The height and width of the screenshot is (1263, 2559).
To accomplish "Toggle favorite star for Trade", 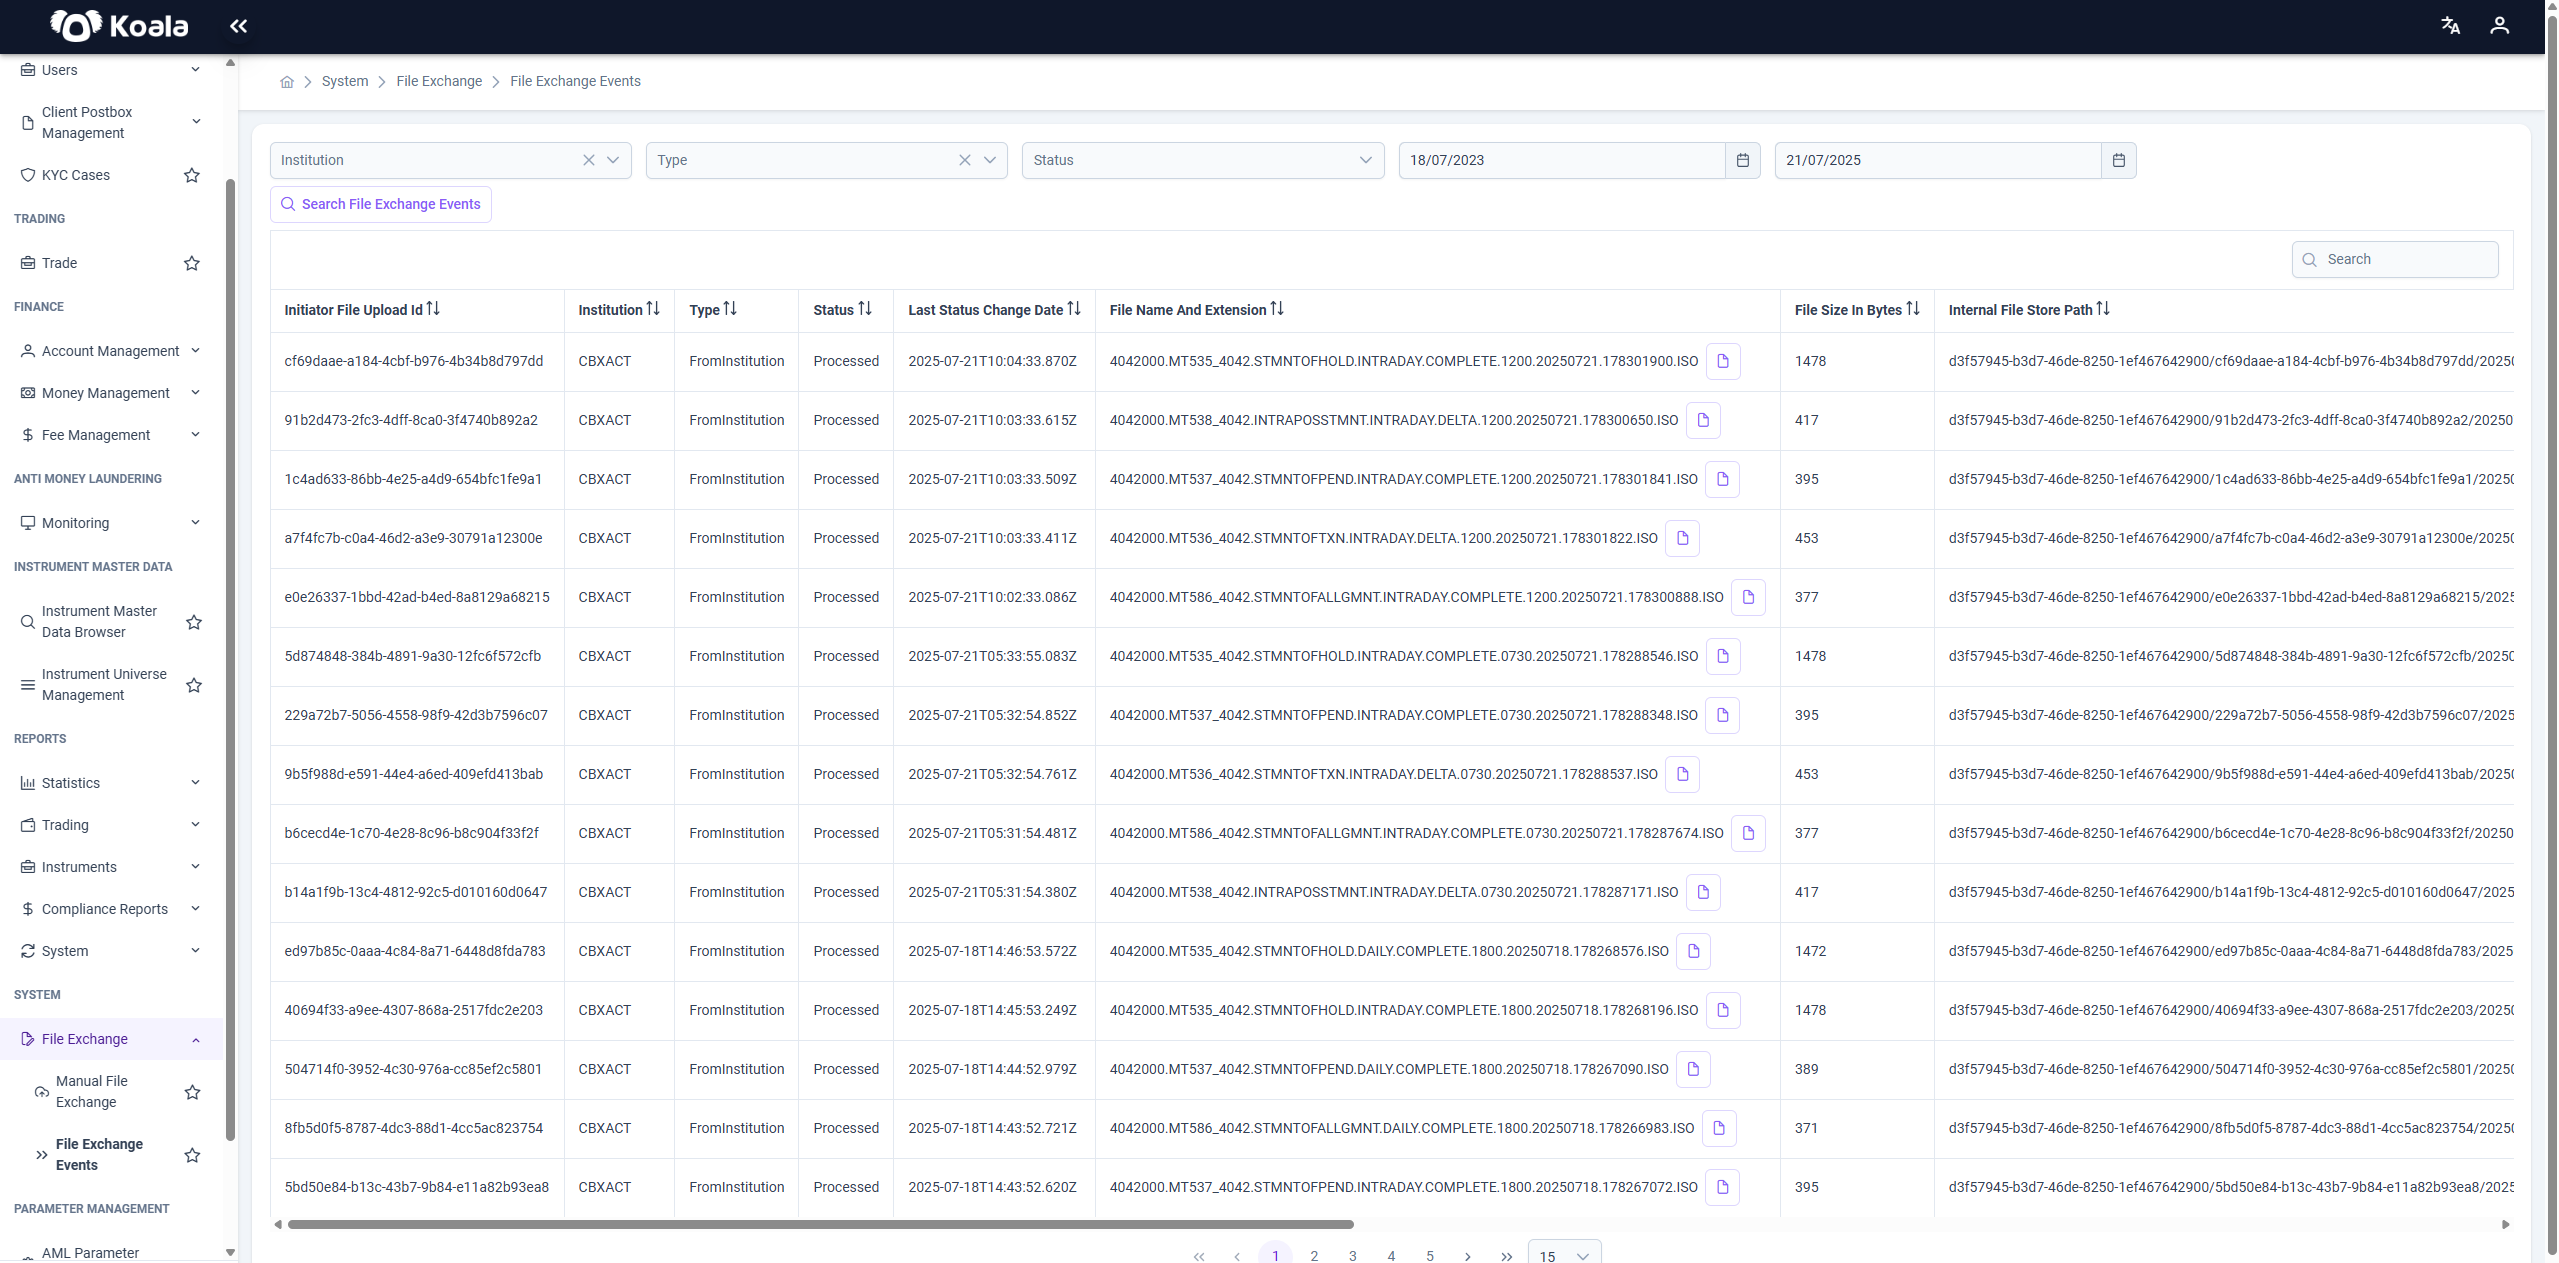I will 192,263.
